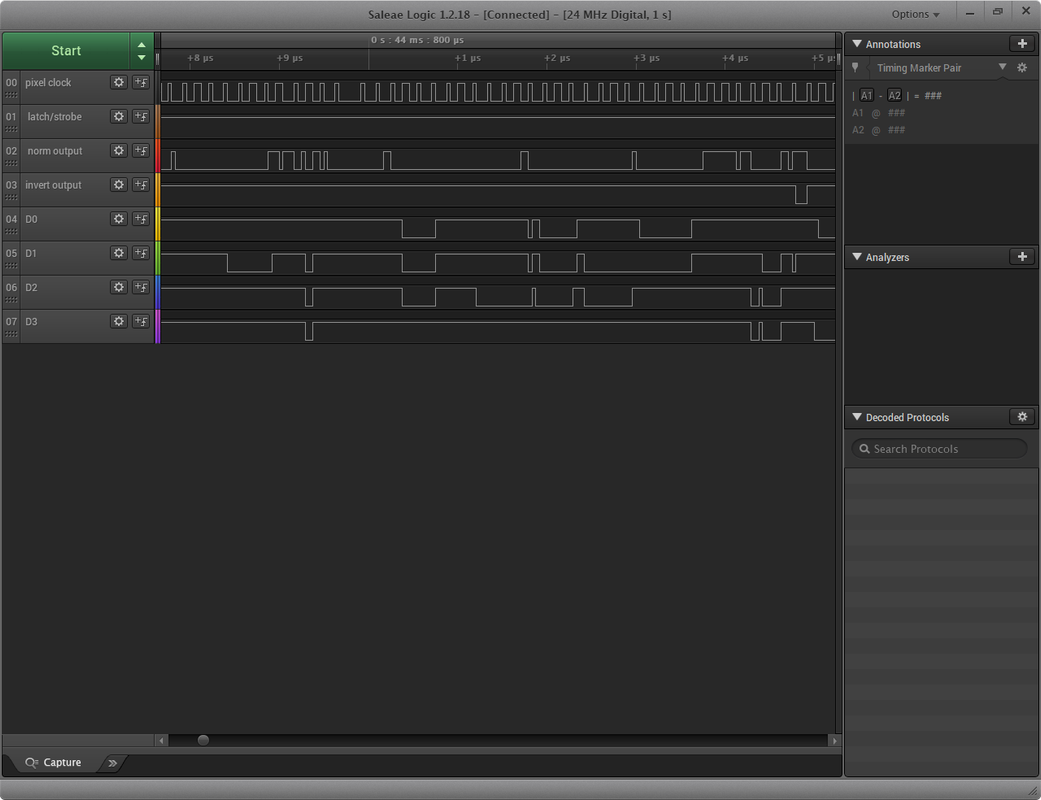Image resolution: width=1041 pixels, height=800 pixels.
Task: Open settings gear for D0 channel
Action: pyautogui.click(x=119, y=219)
